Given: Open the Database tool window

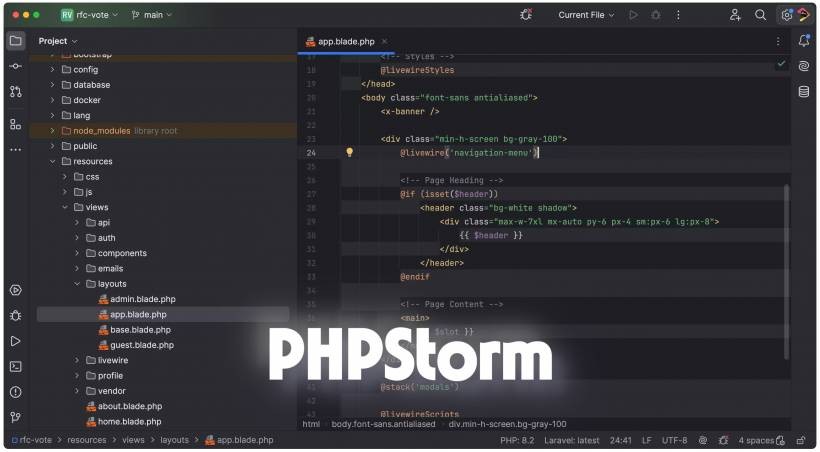Looking at the screenshot, I should (804, 92).
